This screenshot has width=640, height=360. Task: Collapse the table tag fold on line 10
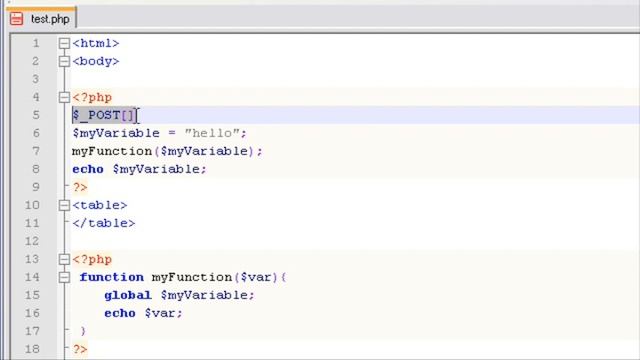[x=64, y=205]
